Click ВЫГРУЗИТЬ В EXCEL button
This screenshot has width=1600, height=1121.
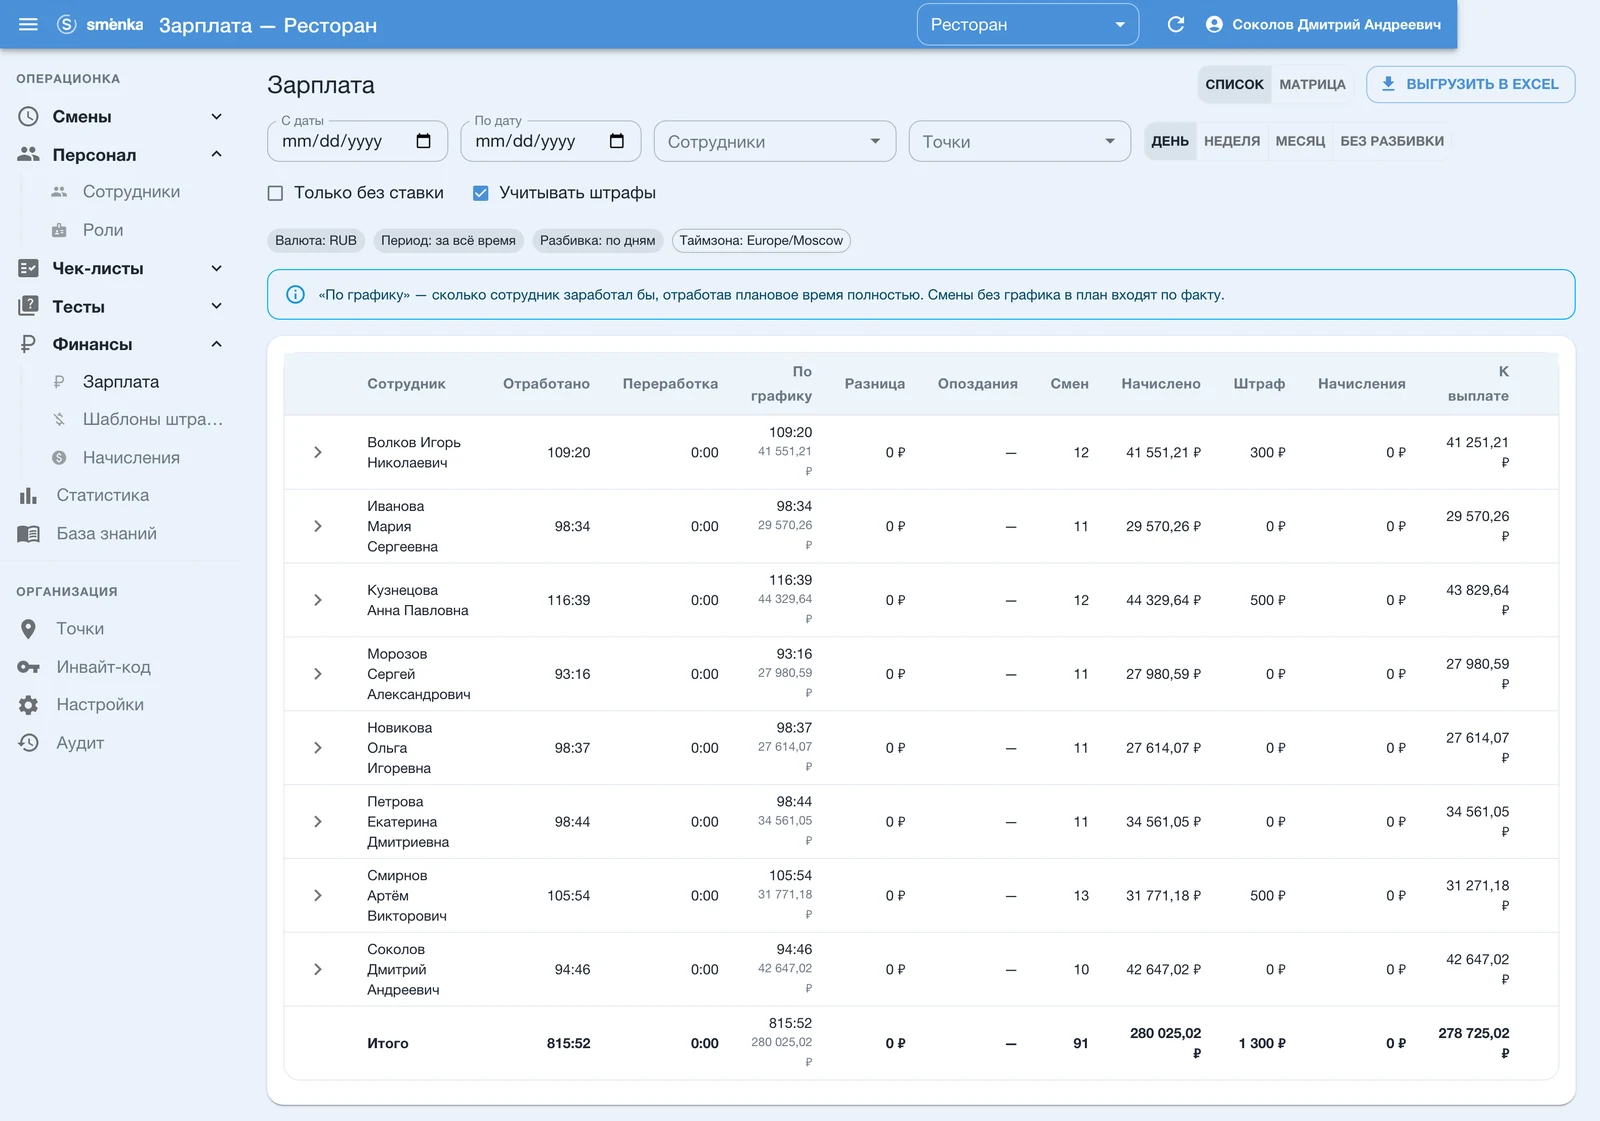click(x=1470, y=84)
